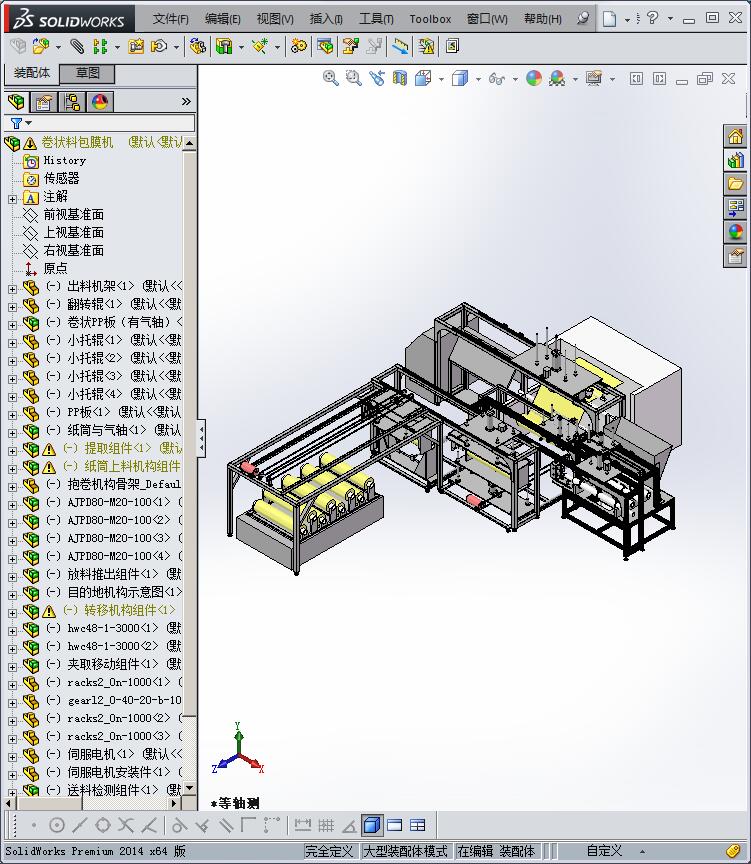Click the Zoom to Fit magnifier icon
This screenshot has height=864, width=751.
tap(331, 78)
